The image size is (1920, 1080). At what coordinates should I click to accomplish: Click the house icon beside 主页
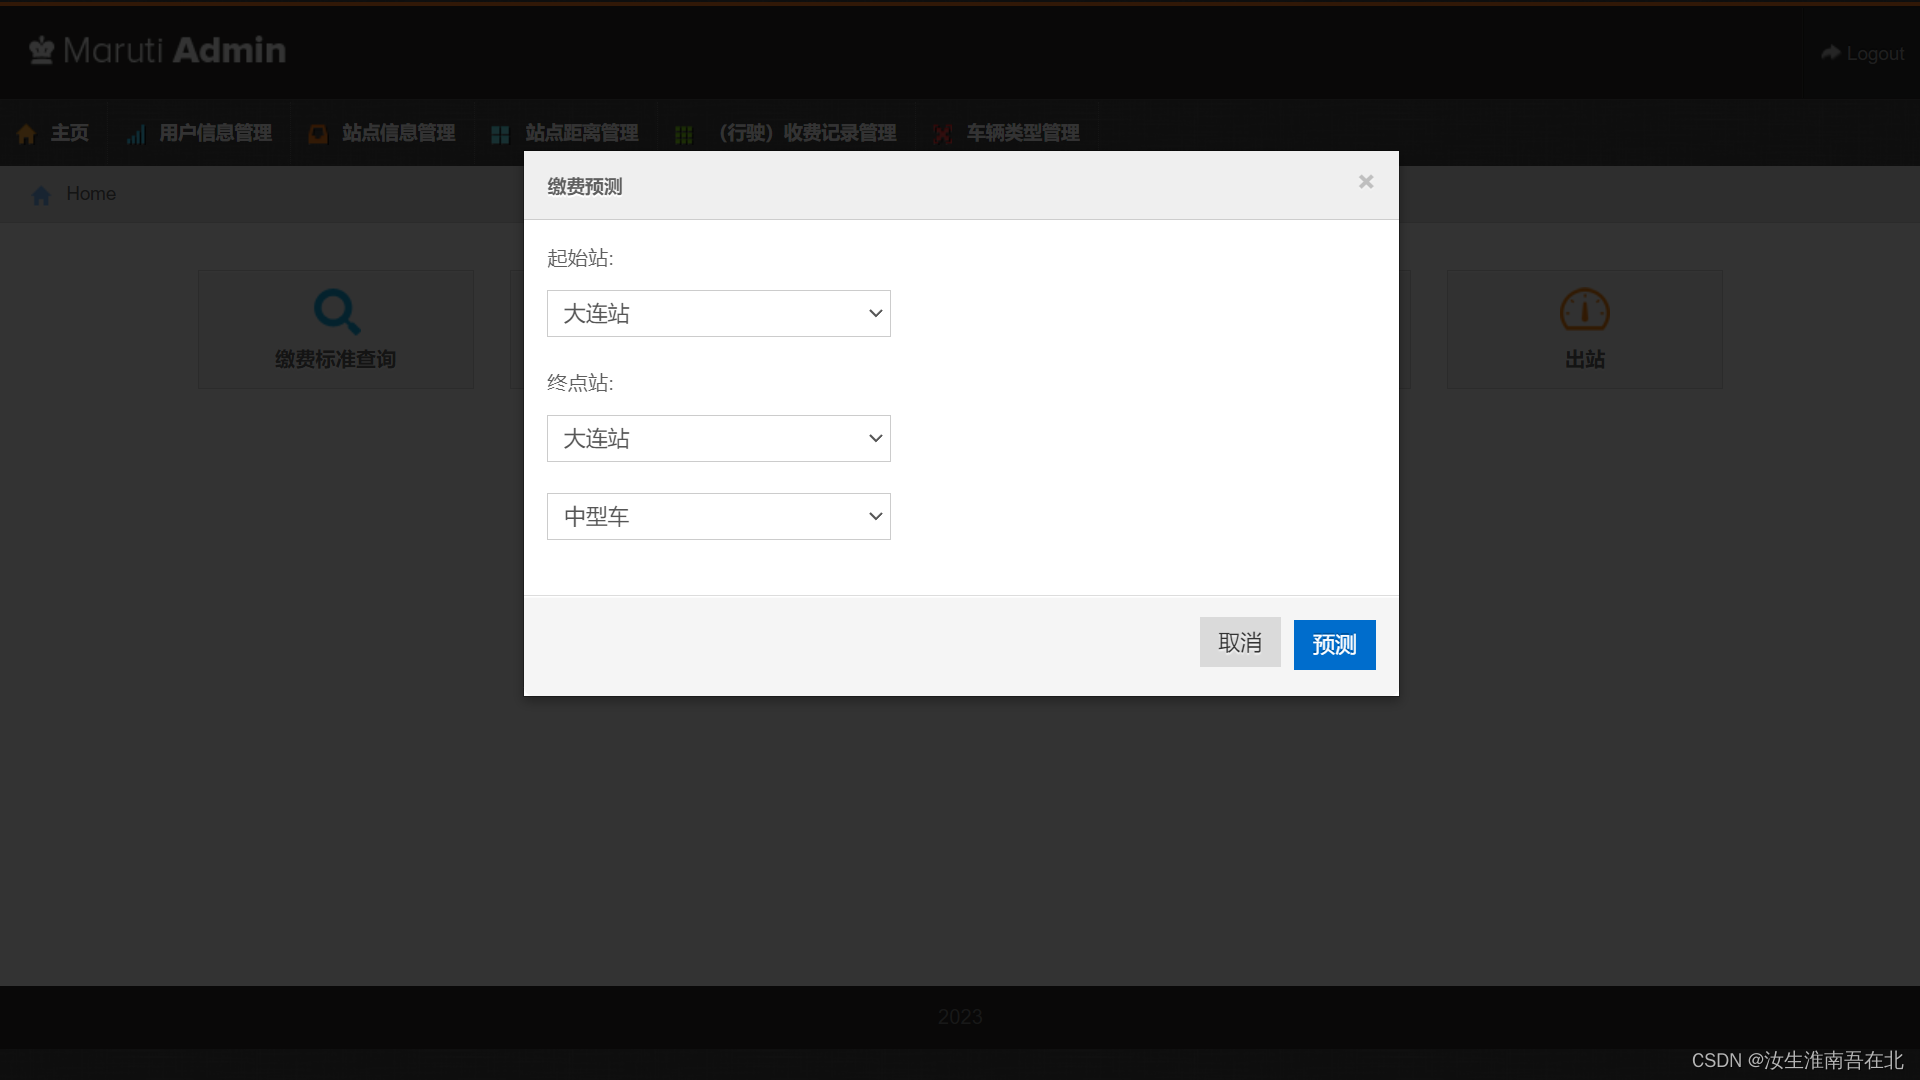click(x=27, y=134)
